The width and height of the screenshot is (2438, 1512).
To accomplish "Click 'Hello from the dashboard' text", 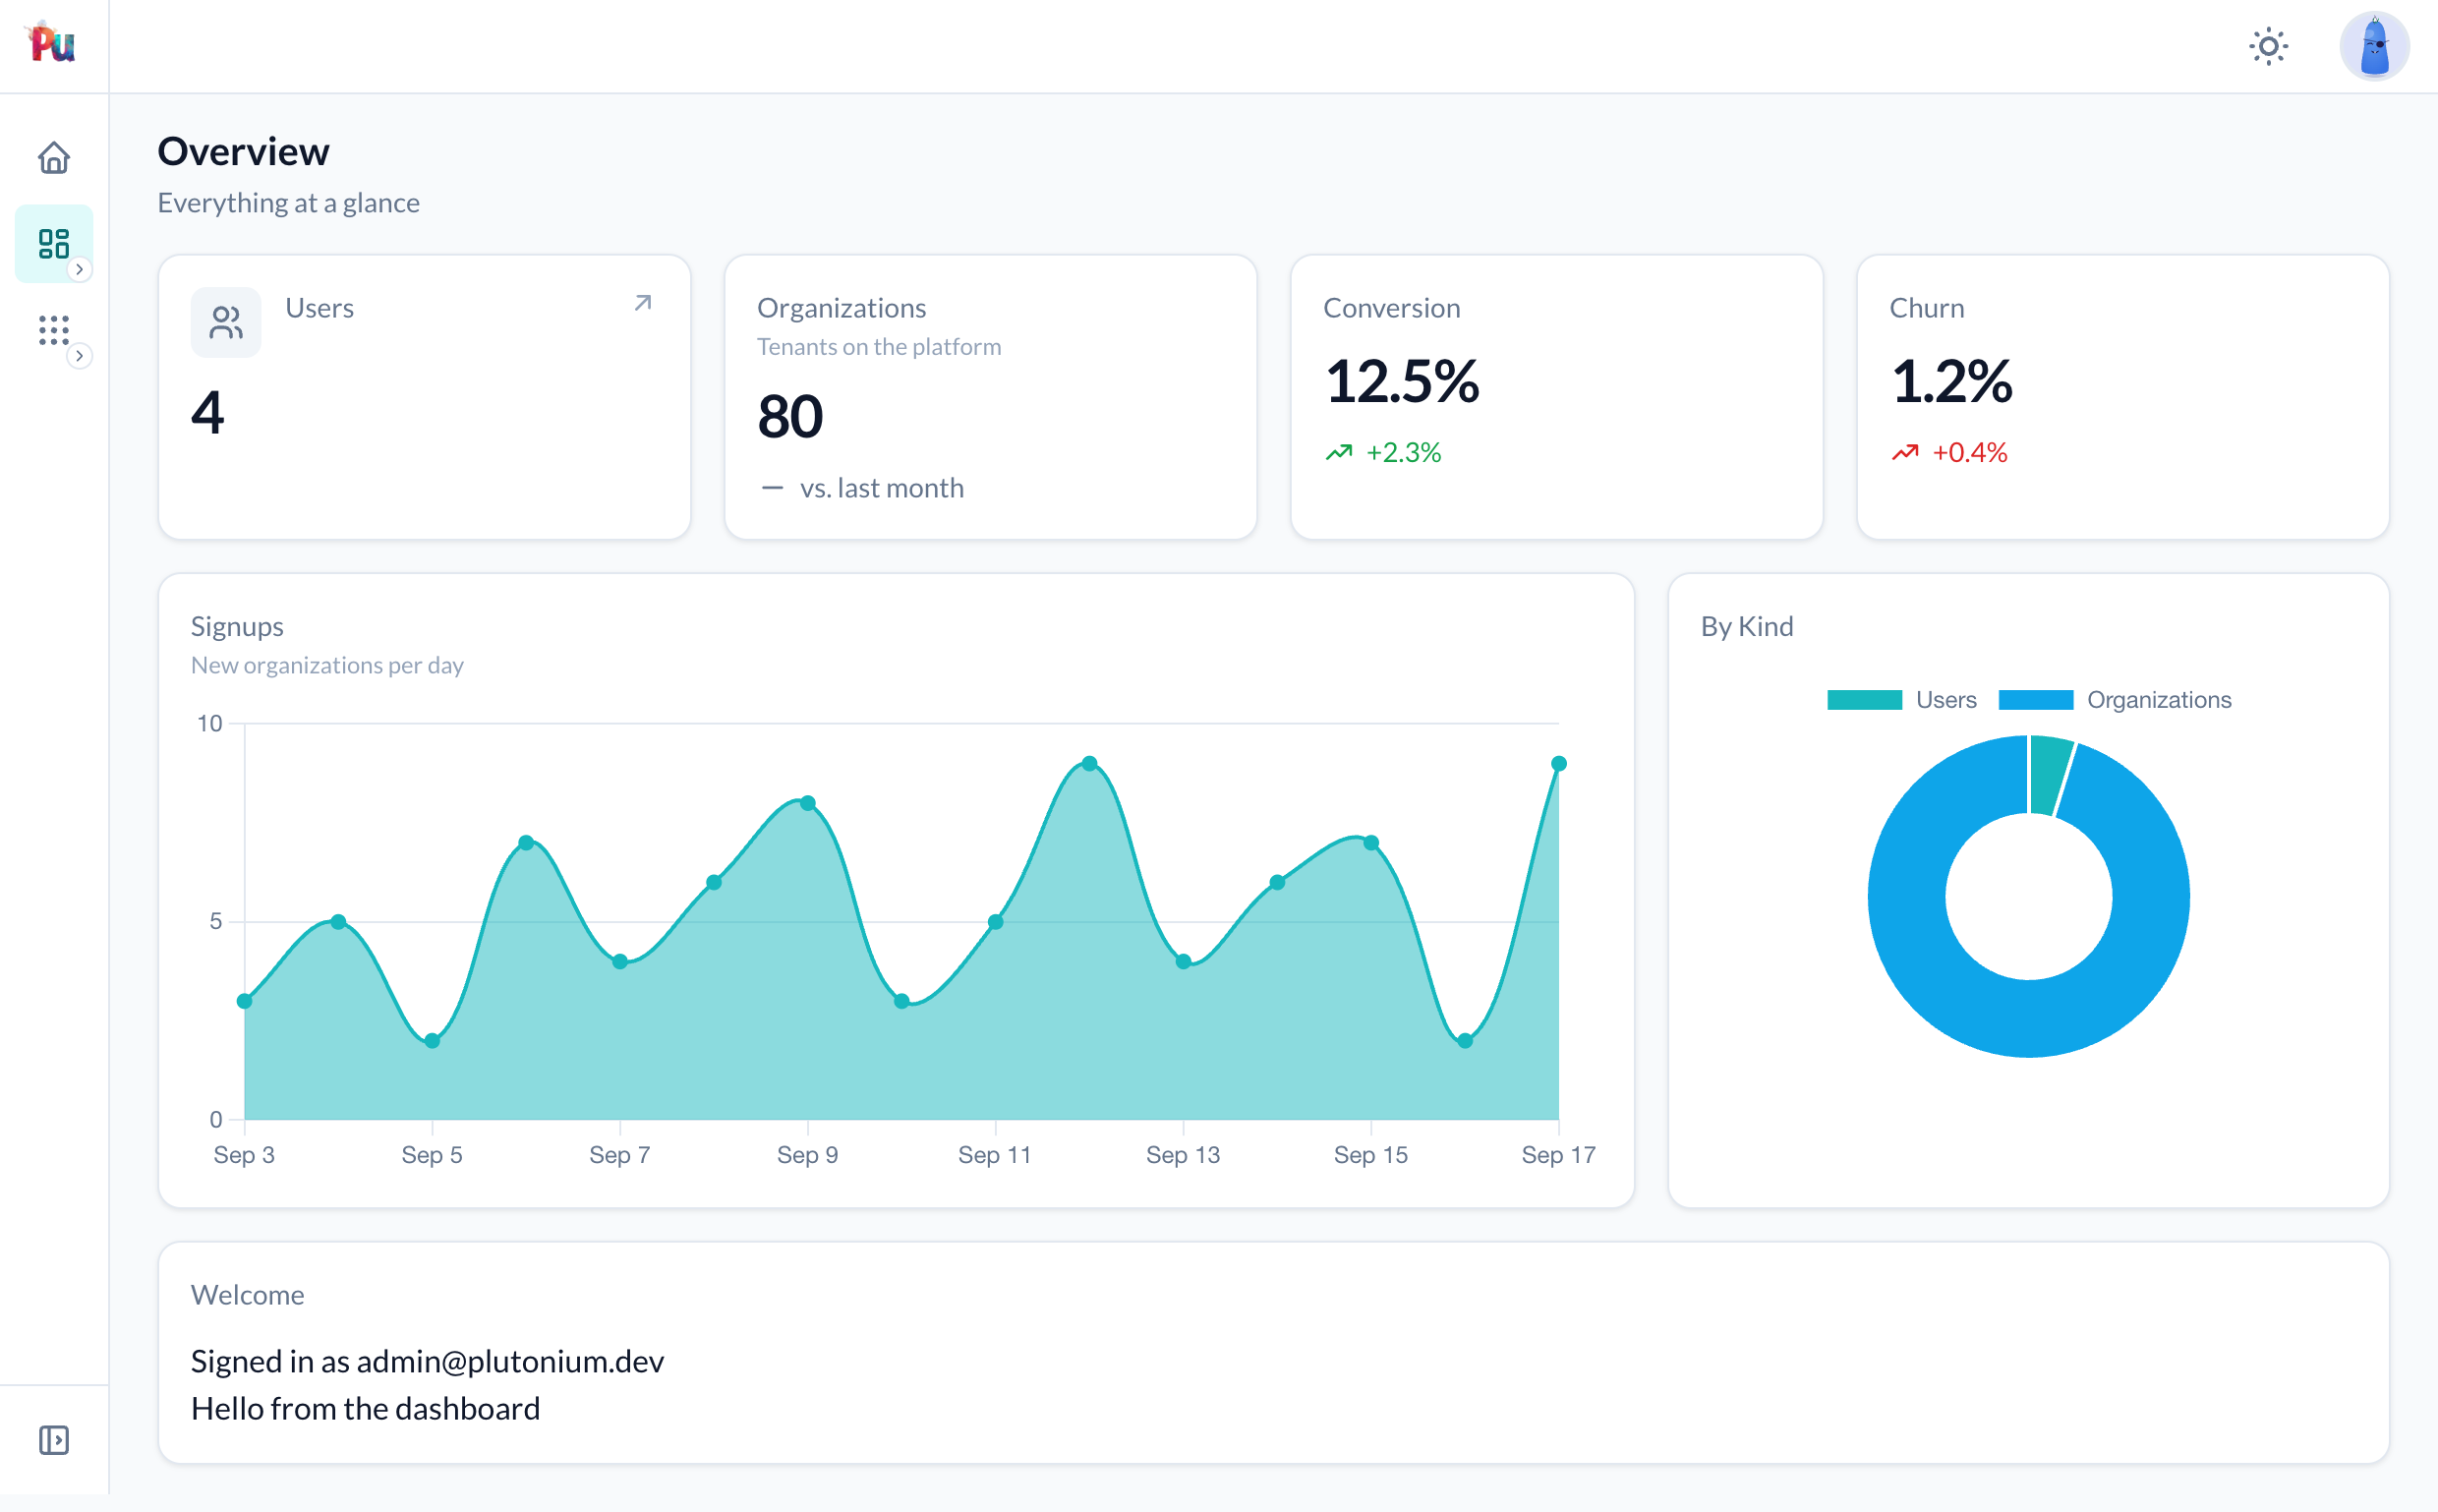I will click(x=365, y=1409).
